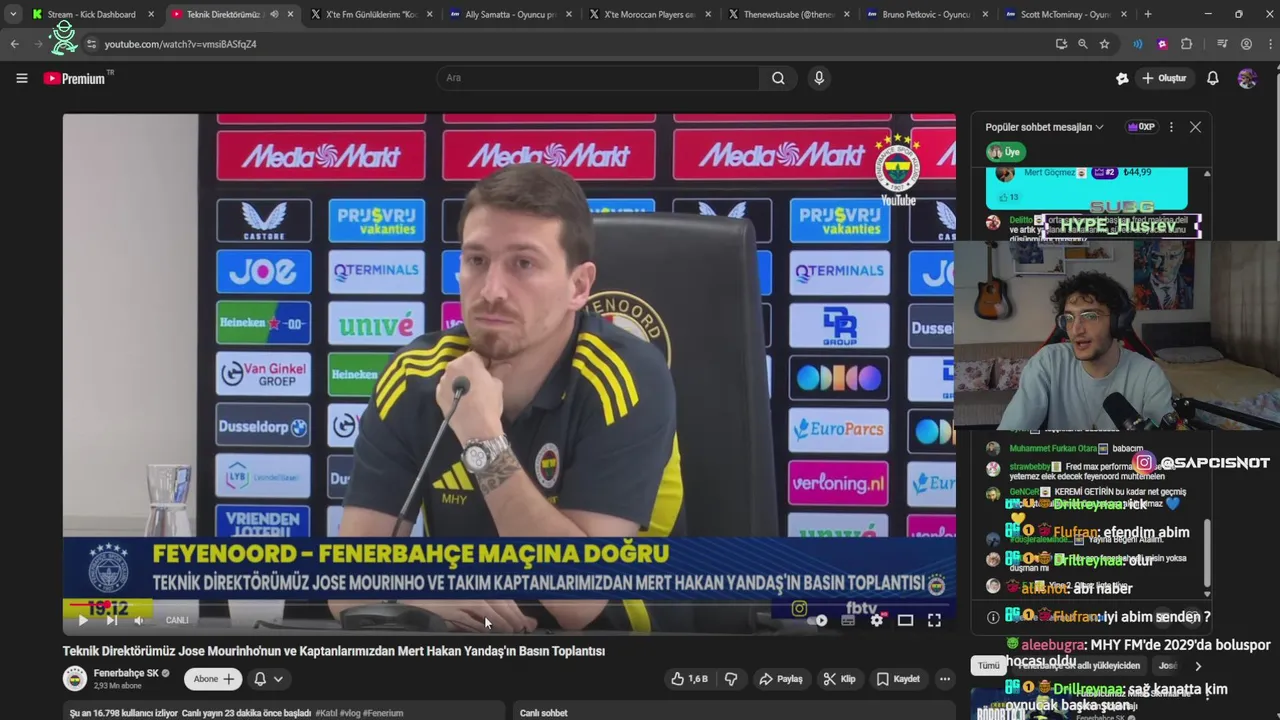Share the video with Paylaş

[780, 679]
